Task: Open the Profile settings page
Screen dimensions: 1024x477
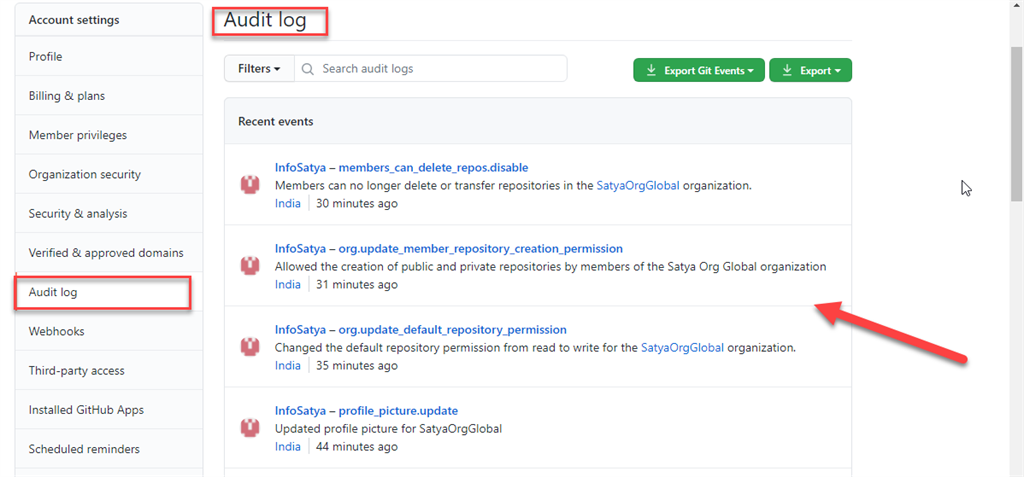Action: click(46, 57)
